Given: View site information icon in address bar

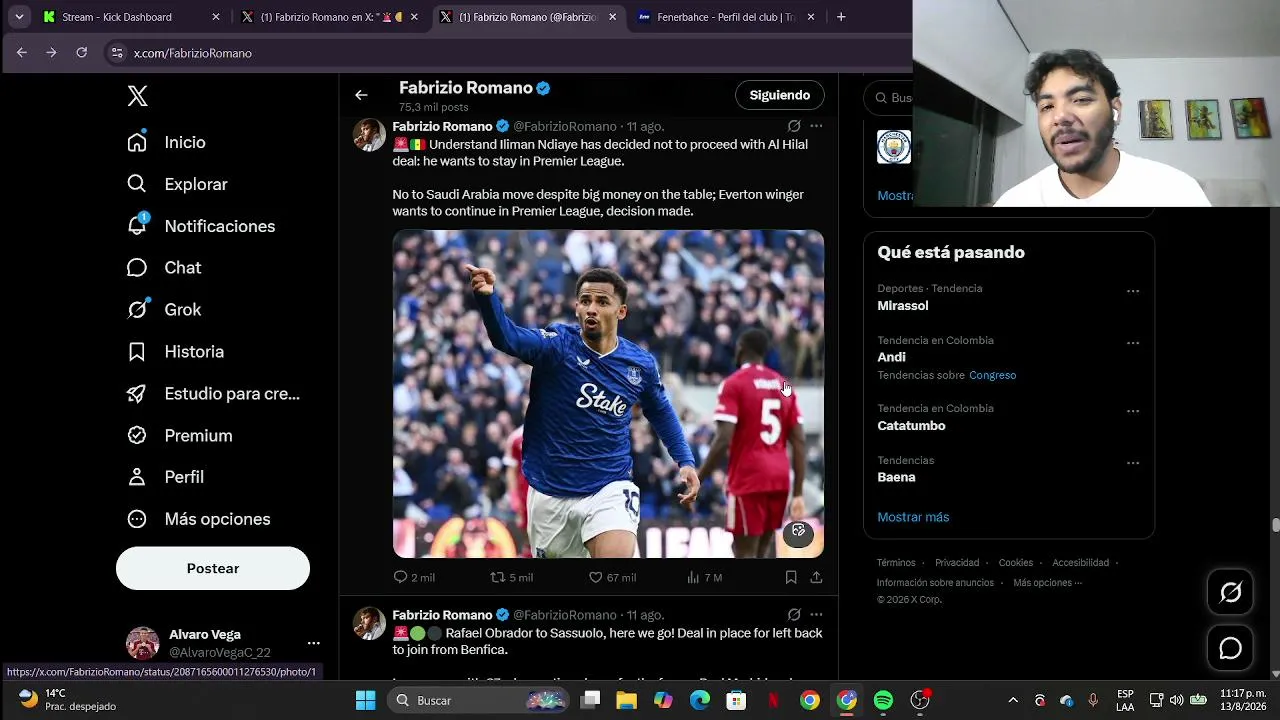Looking at the screenshot, I should (117, 53).
